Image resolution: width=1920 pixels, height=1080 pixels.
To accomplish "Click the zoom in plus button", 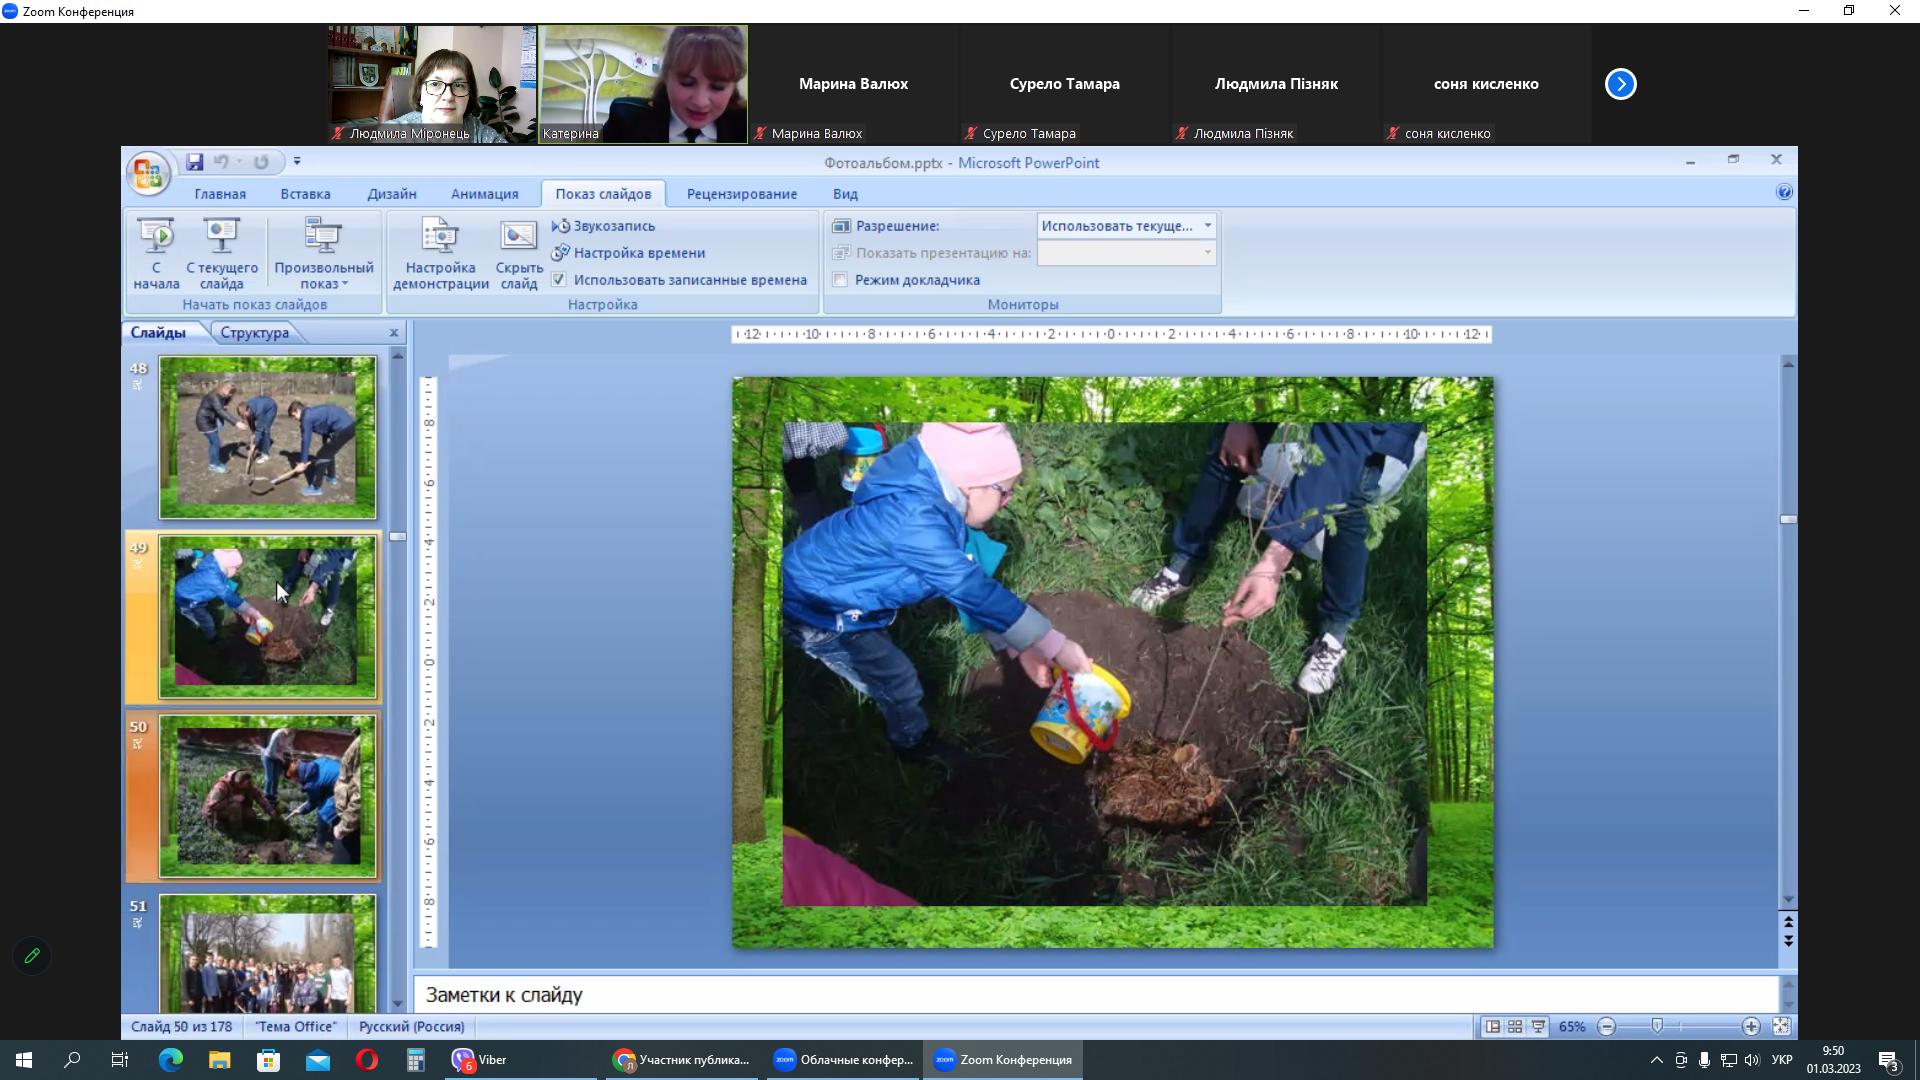I will (1751, 1027).
